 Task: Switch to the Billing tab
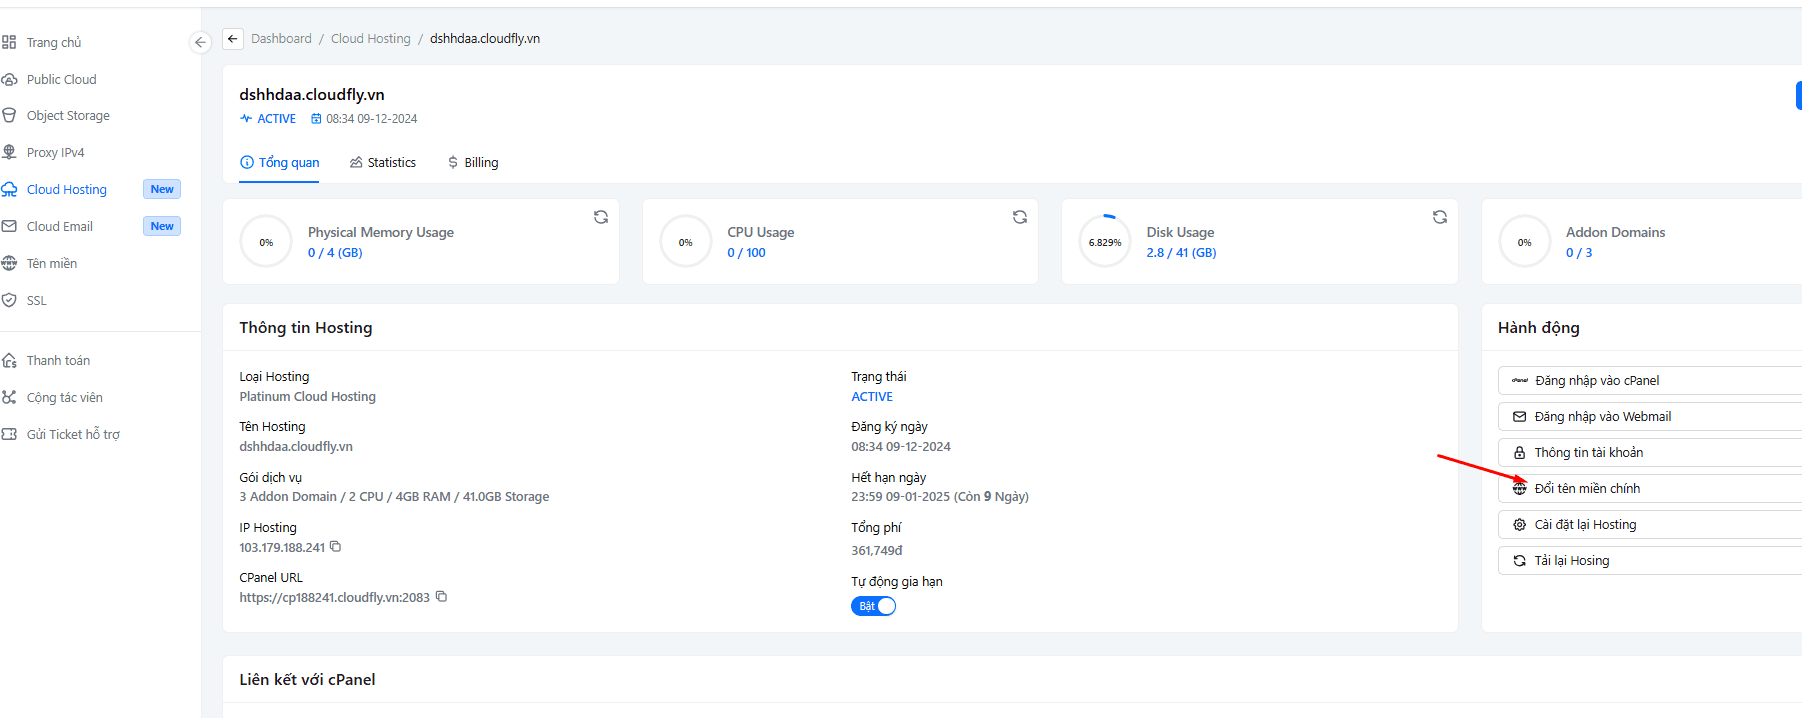473,163
